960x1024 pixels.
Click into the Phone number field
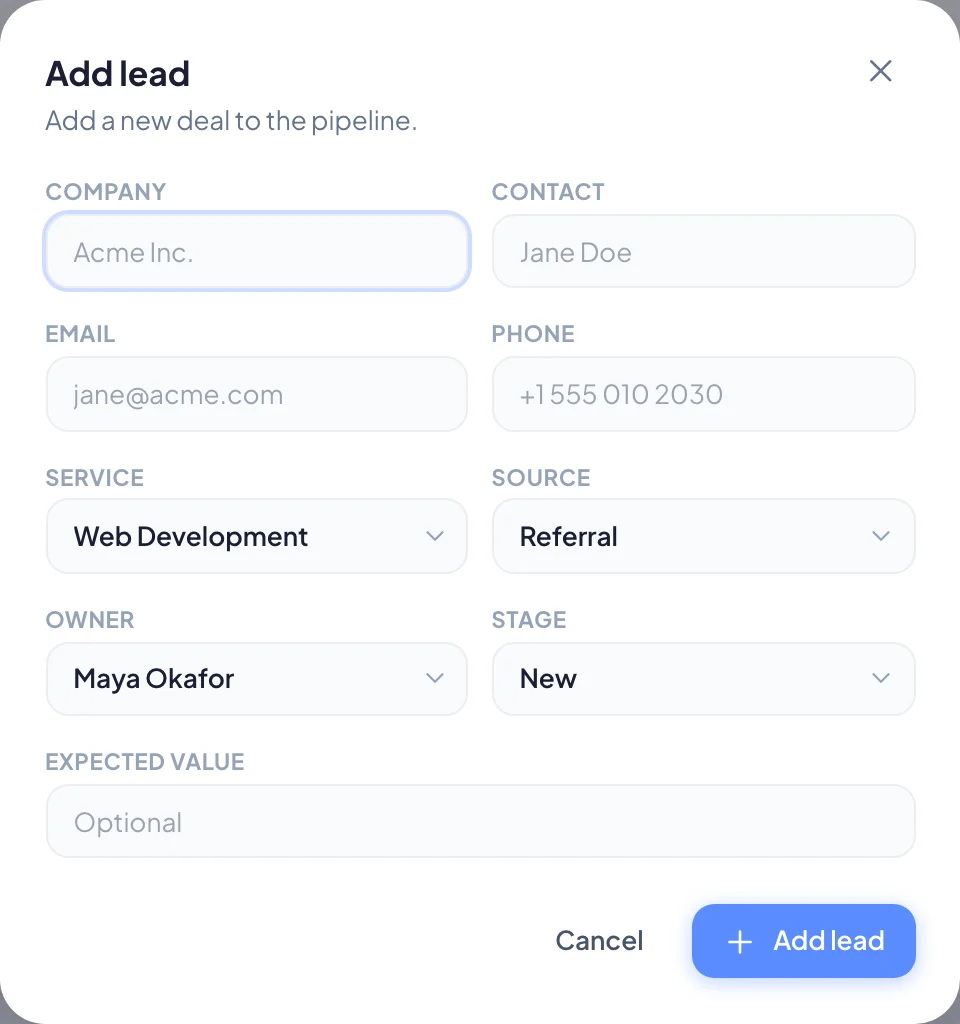coord(703,394)
